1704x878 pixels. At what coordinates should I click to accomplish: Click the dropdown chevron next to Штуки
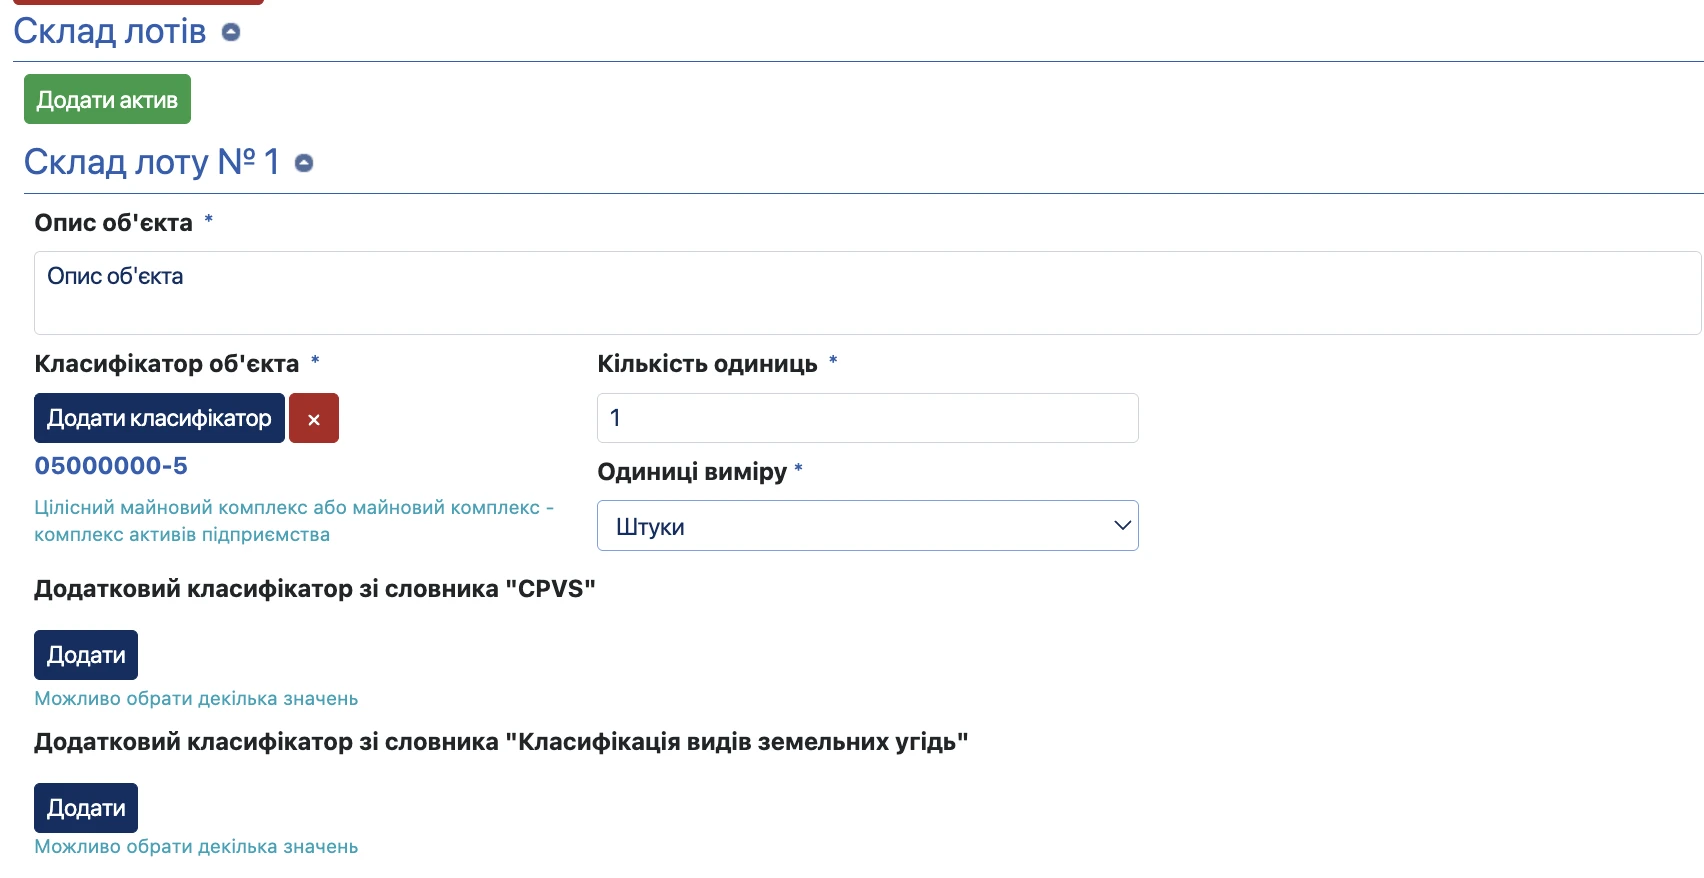[1122, 526]
